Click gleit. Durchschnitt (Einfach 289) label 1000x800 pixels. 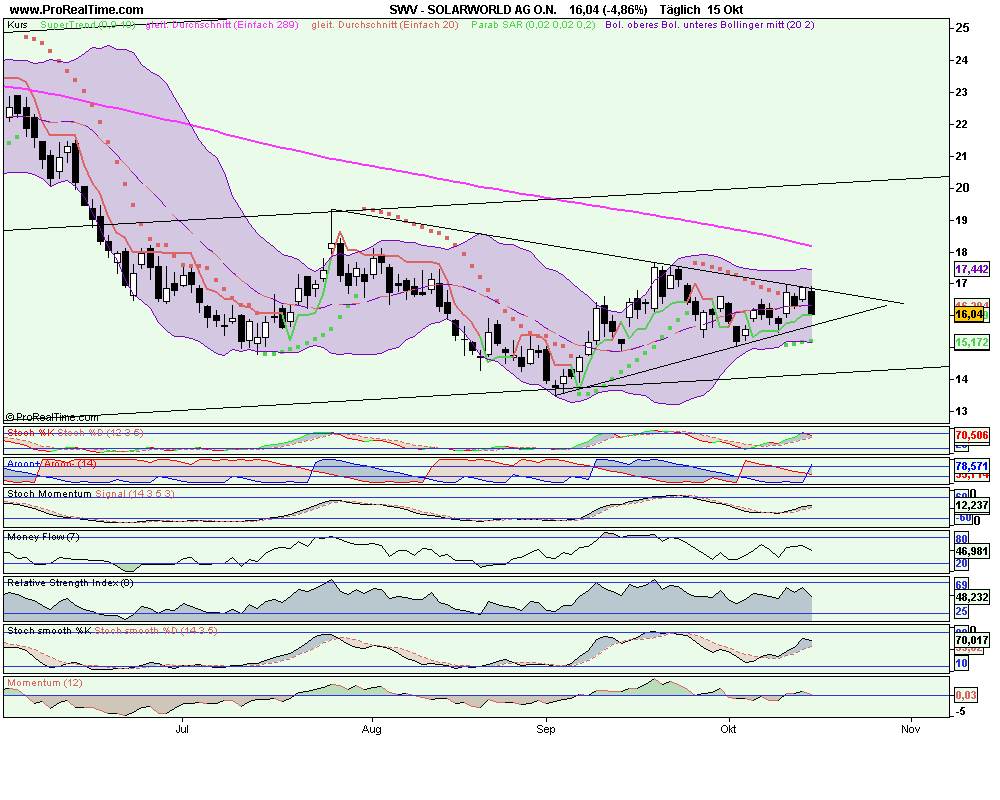click(222, 25)
